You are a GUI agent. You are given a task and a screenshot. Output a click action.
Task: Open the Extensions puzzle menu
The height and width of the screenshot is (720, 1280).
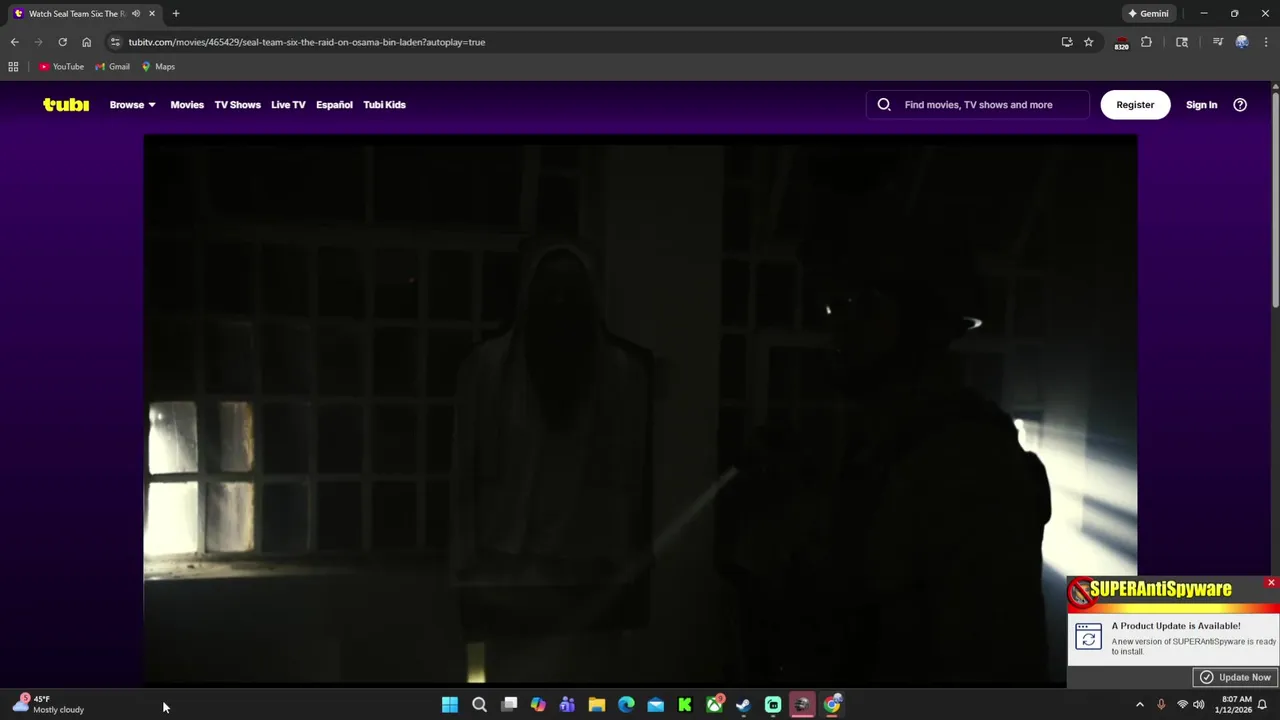[x=1146, y=42]
